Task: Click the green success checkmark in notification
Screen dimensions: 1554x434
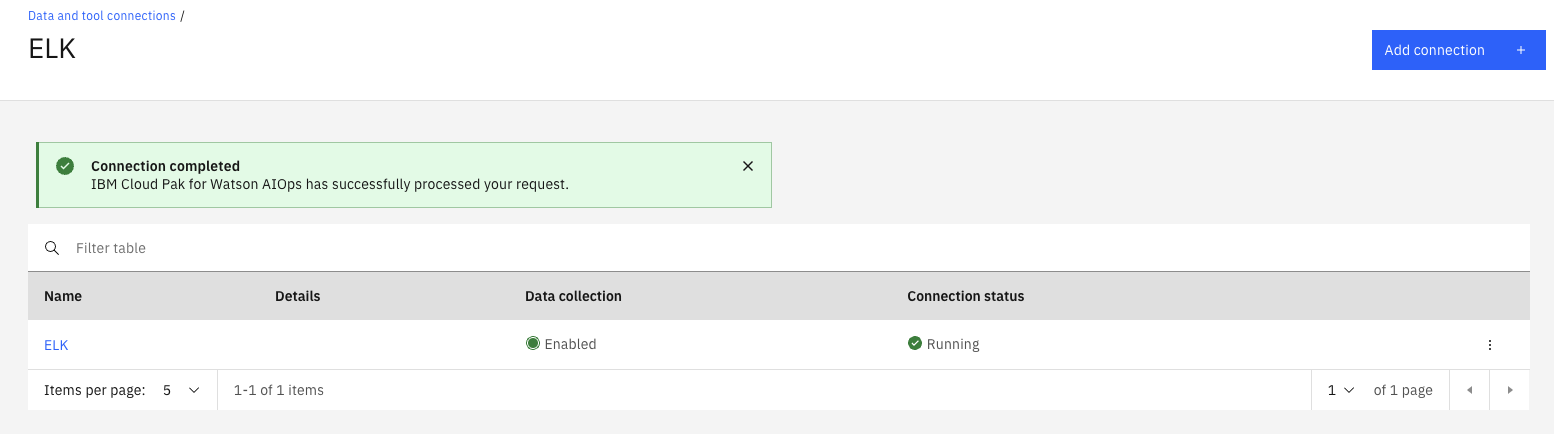Action: coord(65,166)
